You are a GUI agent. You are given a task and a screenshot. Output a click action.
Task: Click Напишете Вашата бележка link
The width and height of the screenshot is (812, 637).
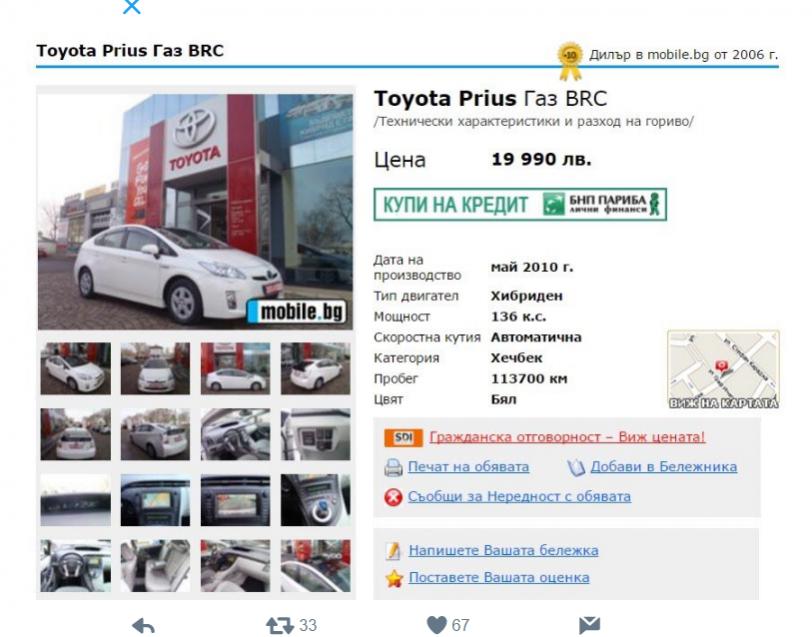coord(503,551)
